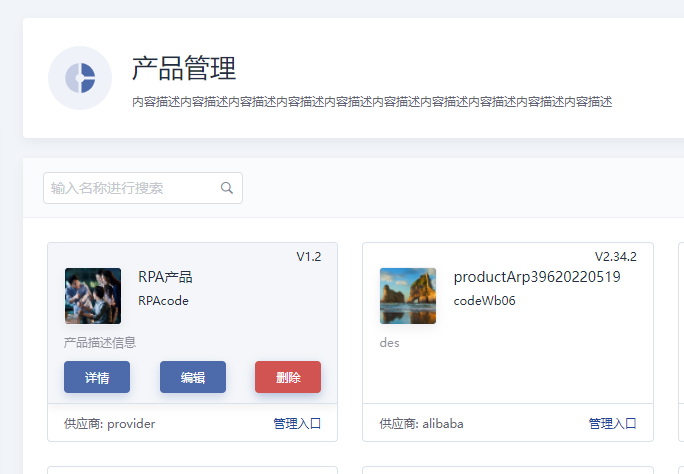Click the 供应商: provider supplier label
Image resolution: width=684 pixels, height=474 pixels.
coord(109,423)
